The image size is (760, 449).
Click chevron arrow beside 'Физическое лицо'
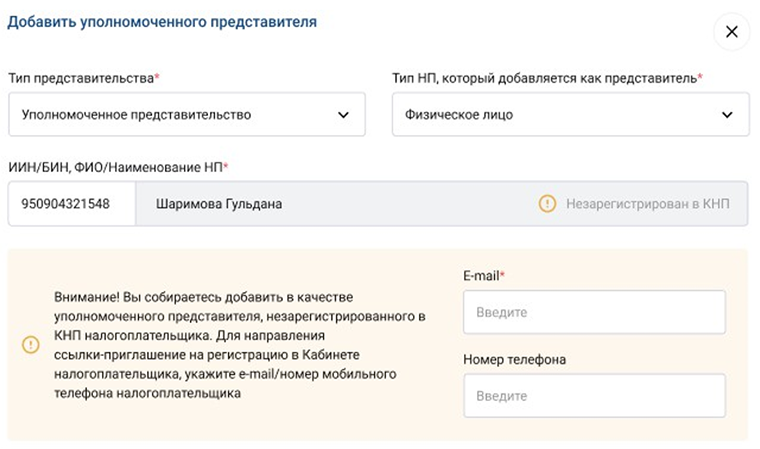pos(727,115)
